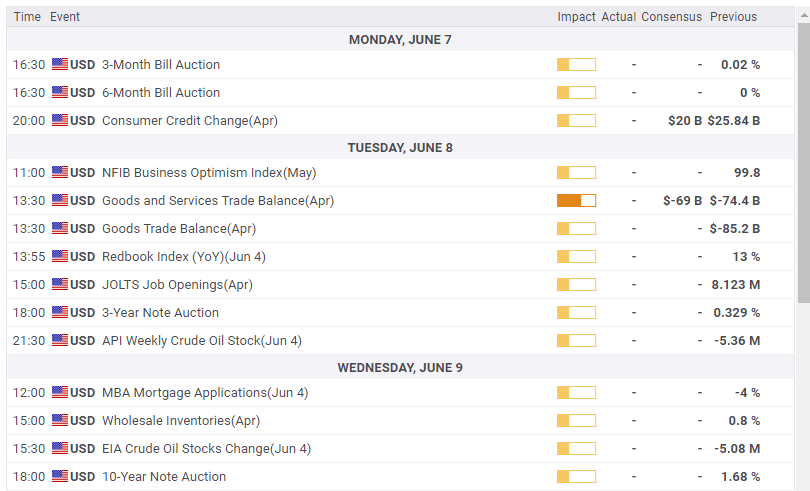Viewport: 810px width, 491px height.
Task: Open the Wholesale Inventories(Apr) event
Action: (x=181, y=420)
